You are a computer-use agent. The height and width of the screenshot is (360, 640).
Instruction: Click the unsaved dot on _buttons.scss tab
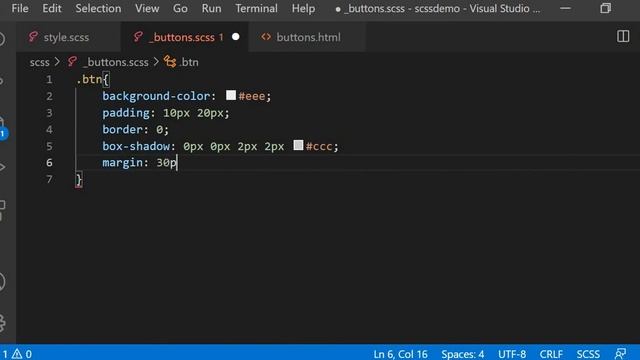(x=236, y=37)
